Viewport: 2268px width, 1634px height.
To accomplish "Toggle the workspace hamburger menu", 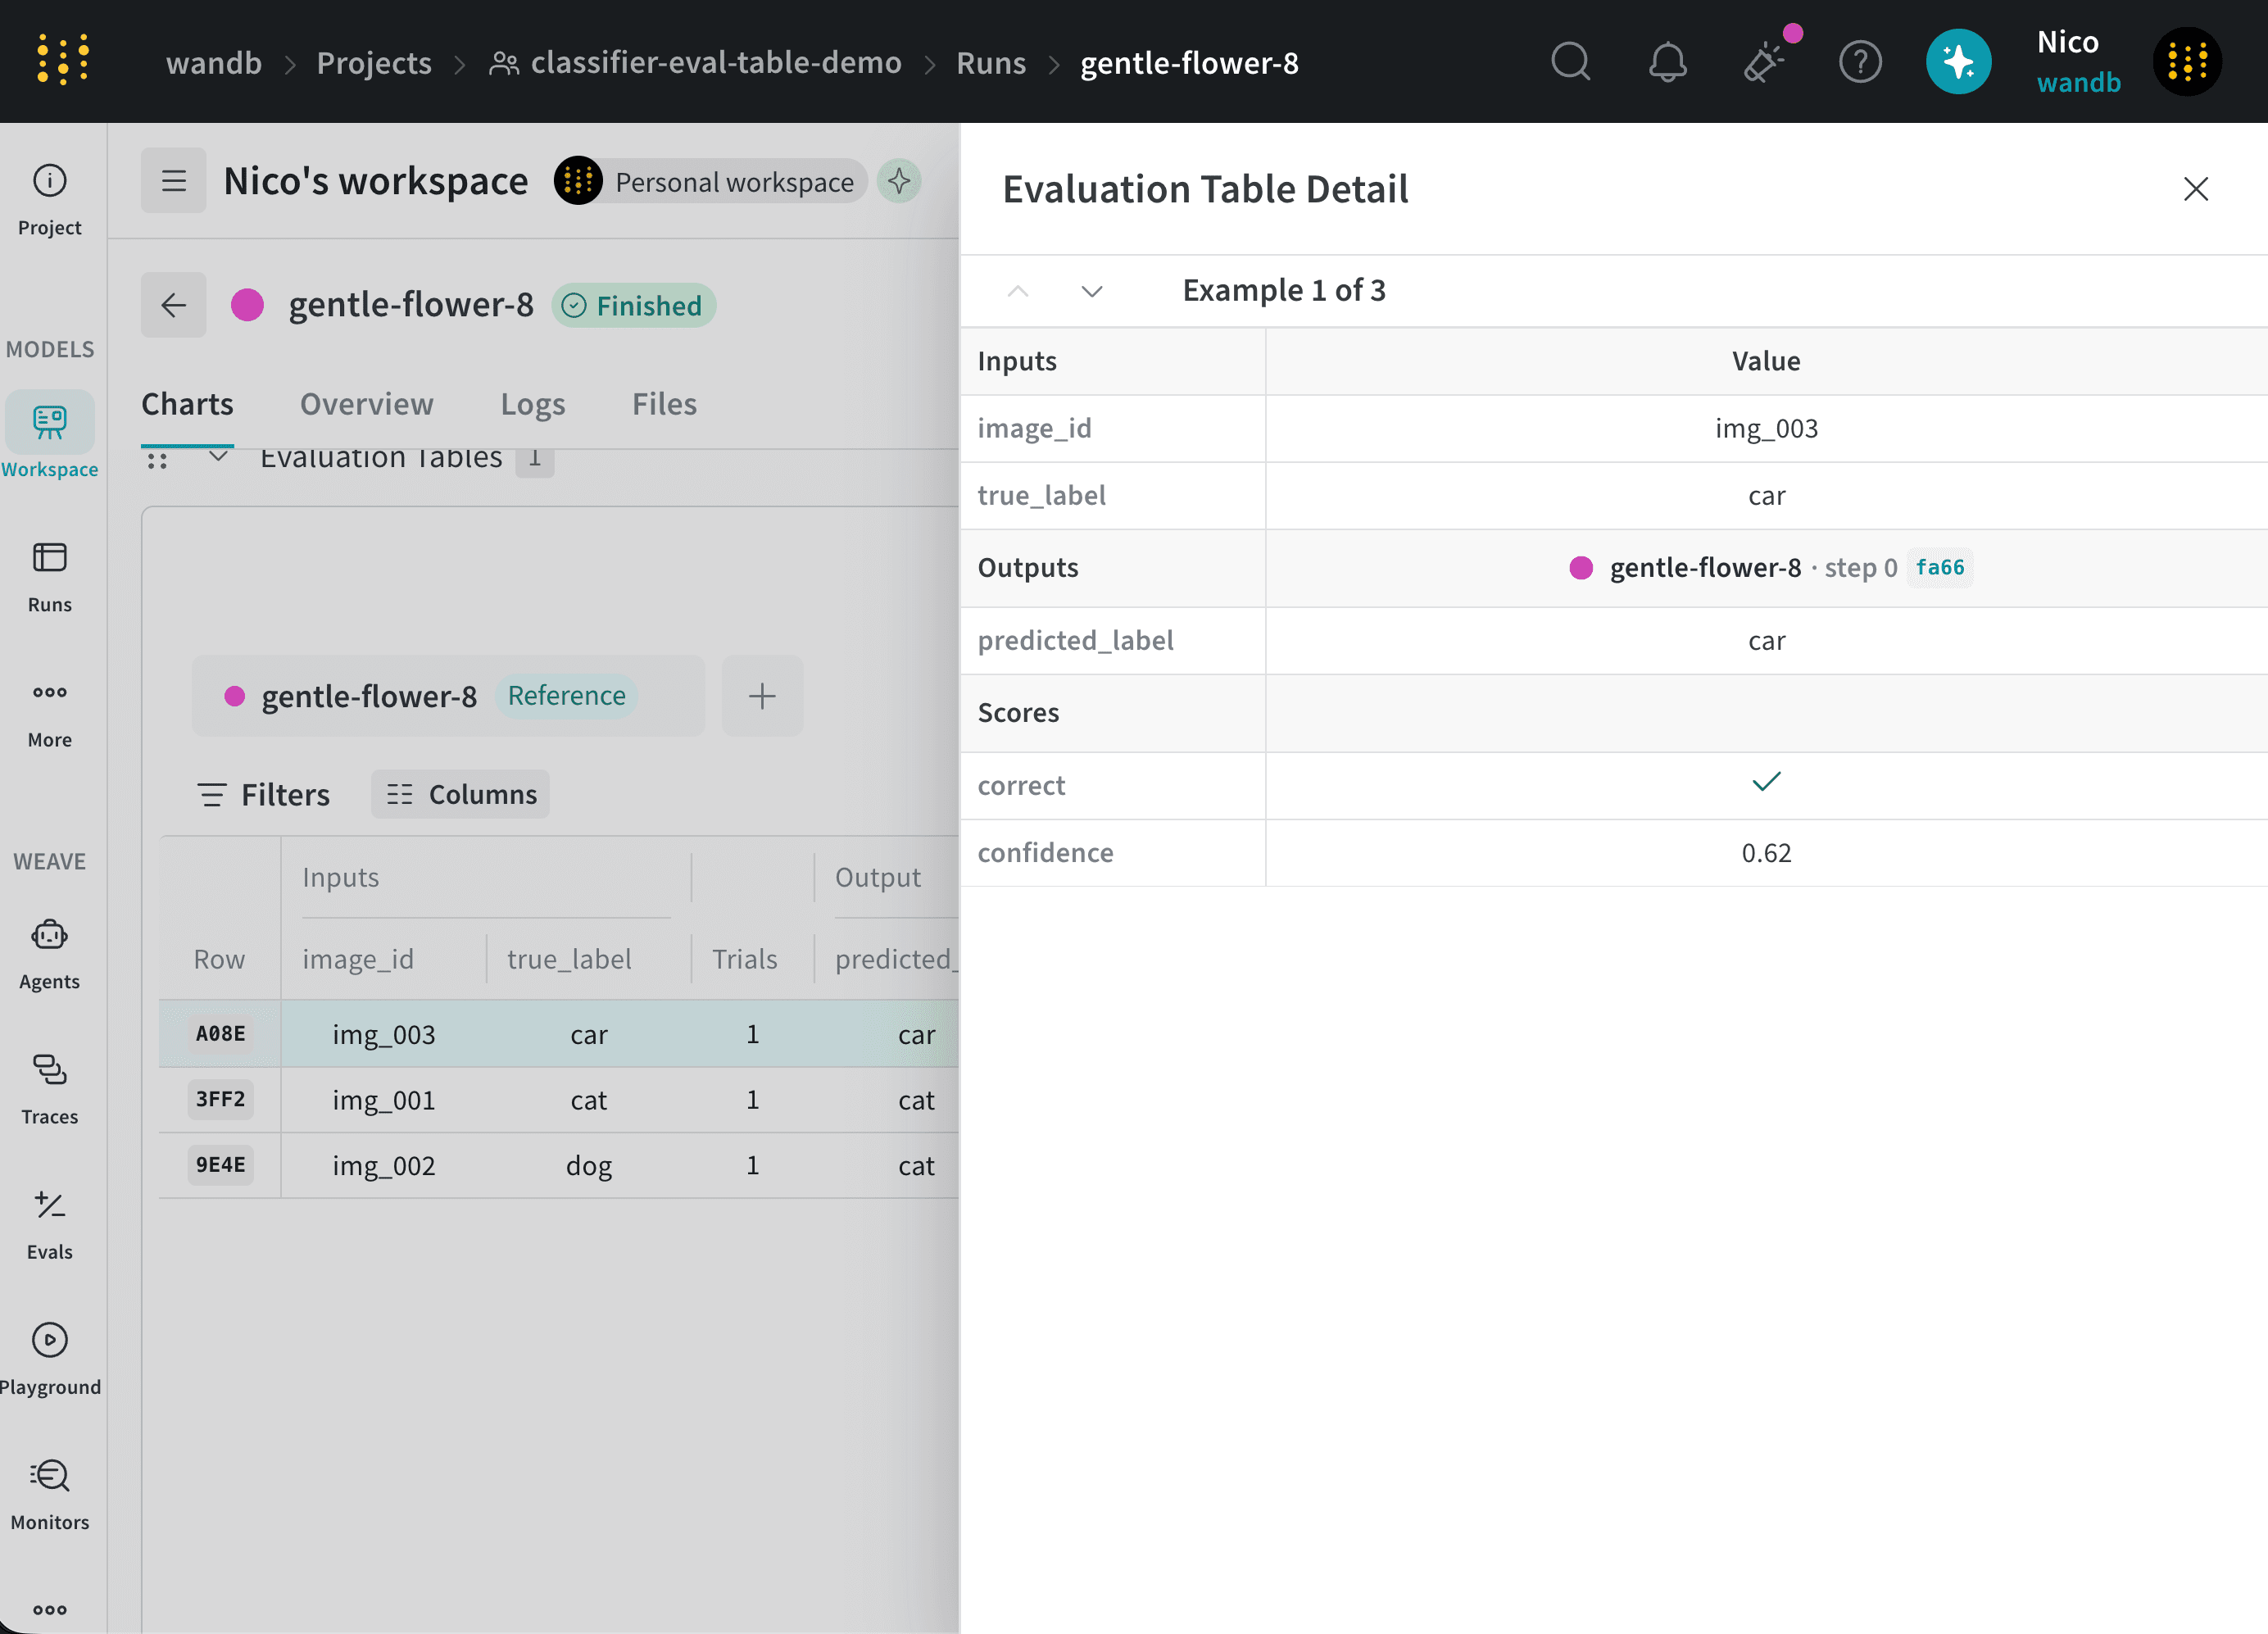I will pyautogui.click(x=174, y=181).
